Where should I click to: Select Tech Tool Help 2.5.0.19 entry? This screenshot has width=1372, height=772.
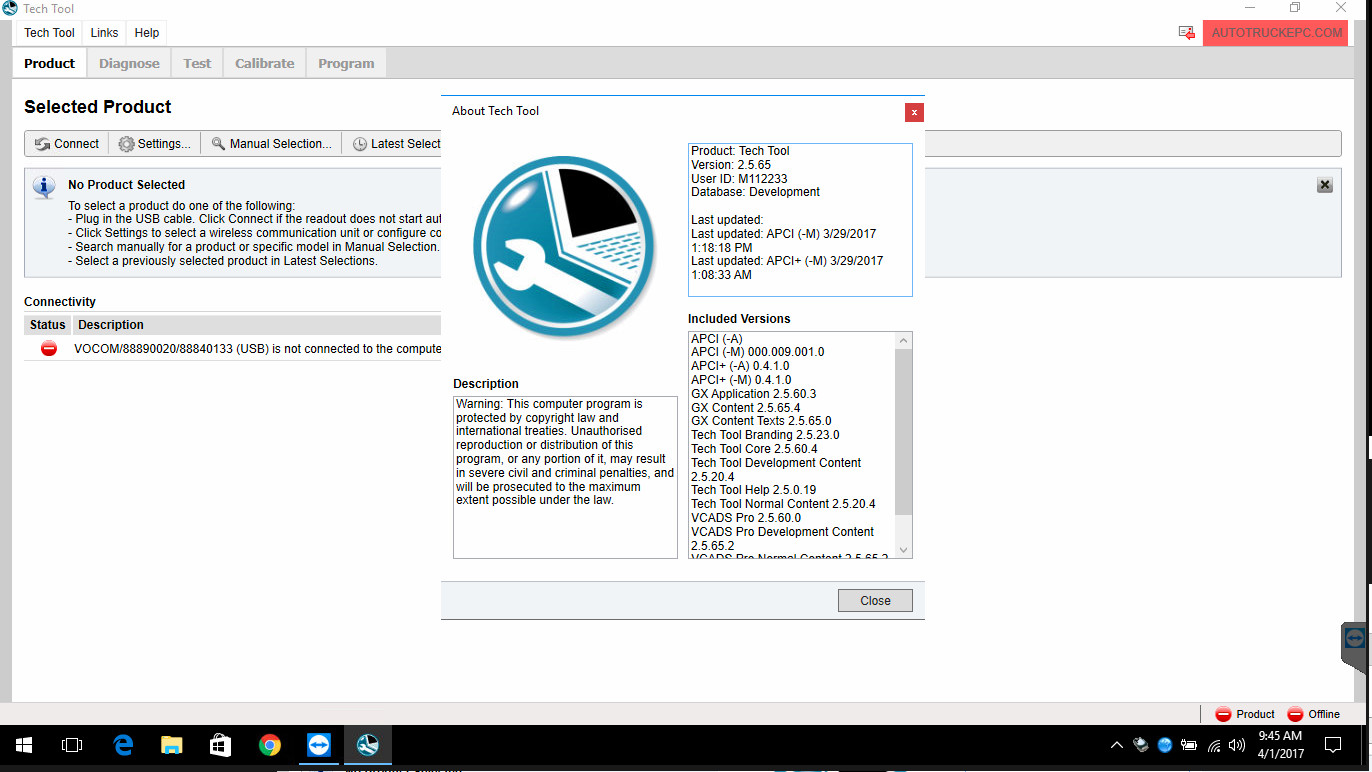(x=753, y=490)
